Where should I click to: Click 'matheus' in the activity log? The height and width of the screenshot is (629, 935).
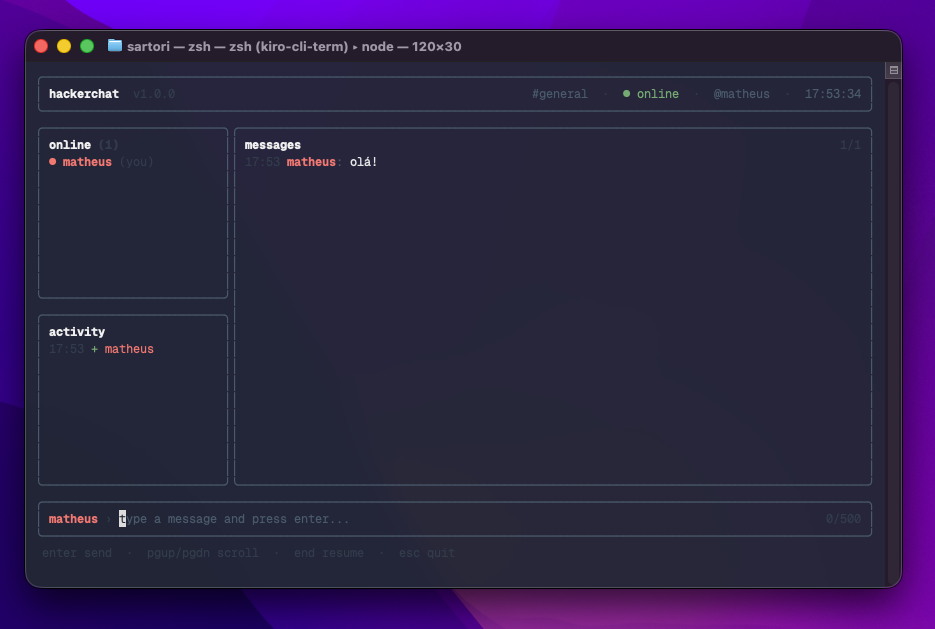[x=129, y=349]
